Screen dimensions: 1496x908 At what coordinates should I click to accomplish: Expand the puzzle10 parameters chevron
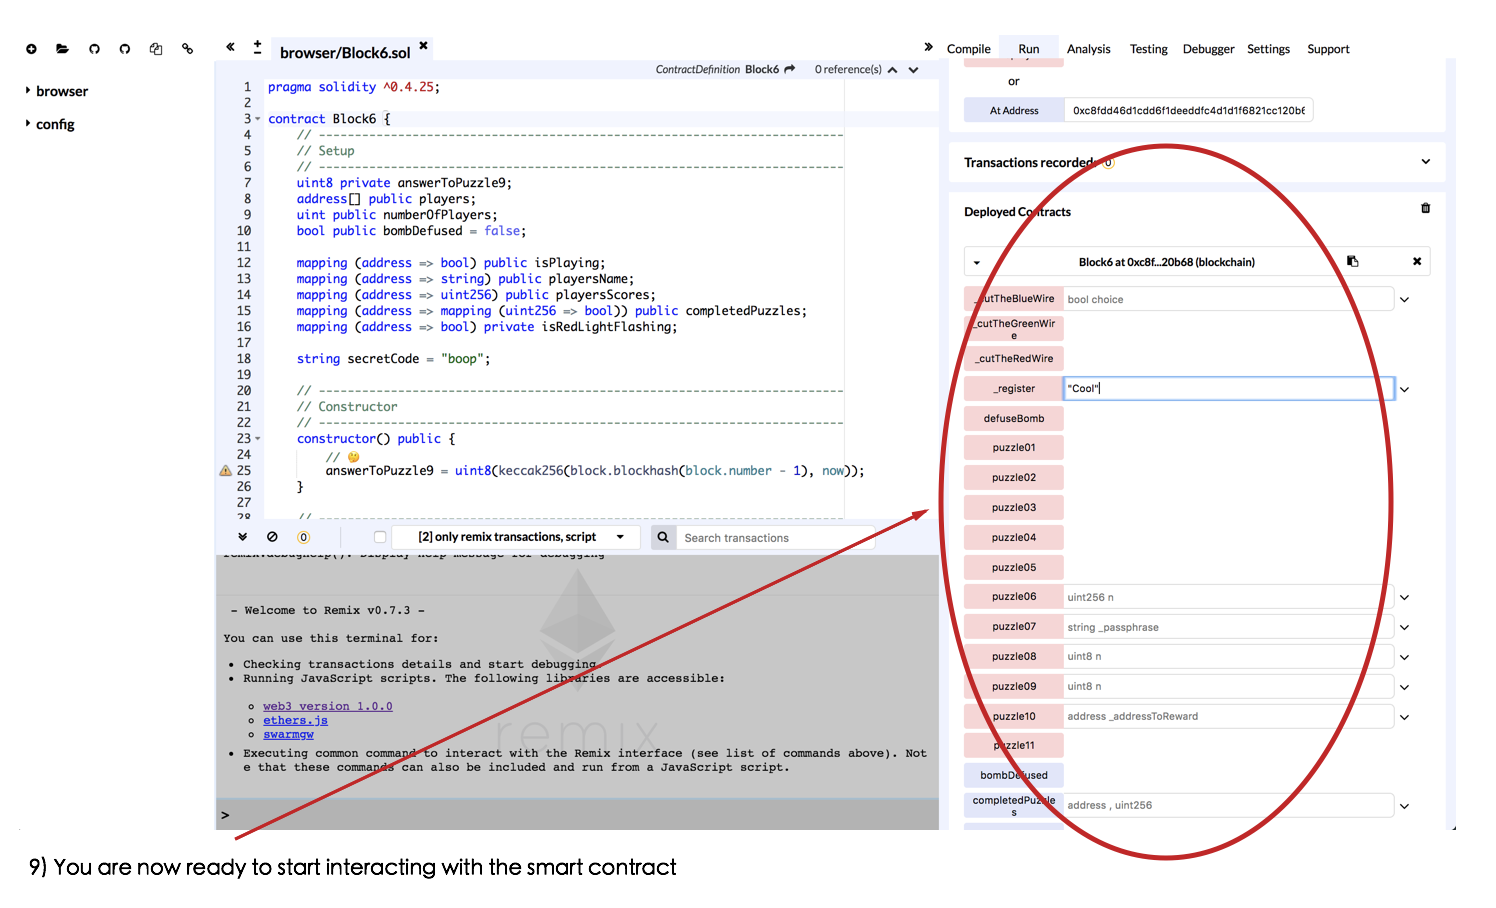click(x=1404, y=717)
